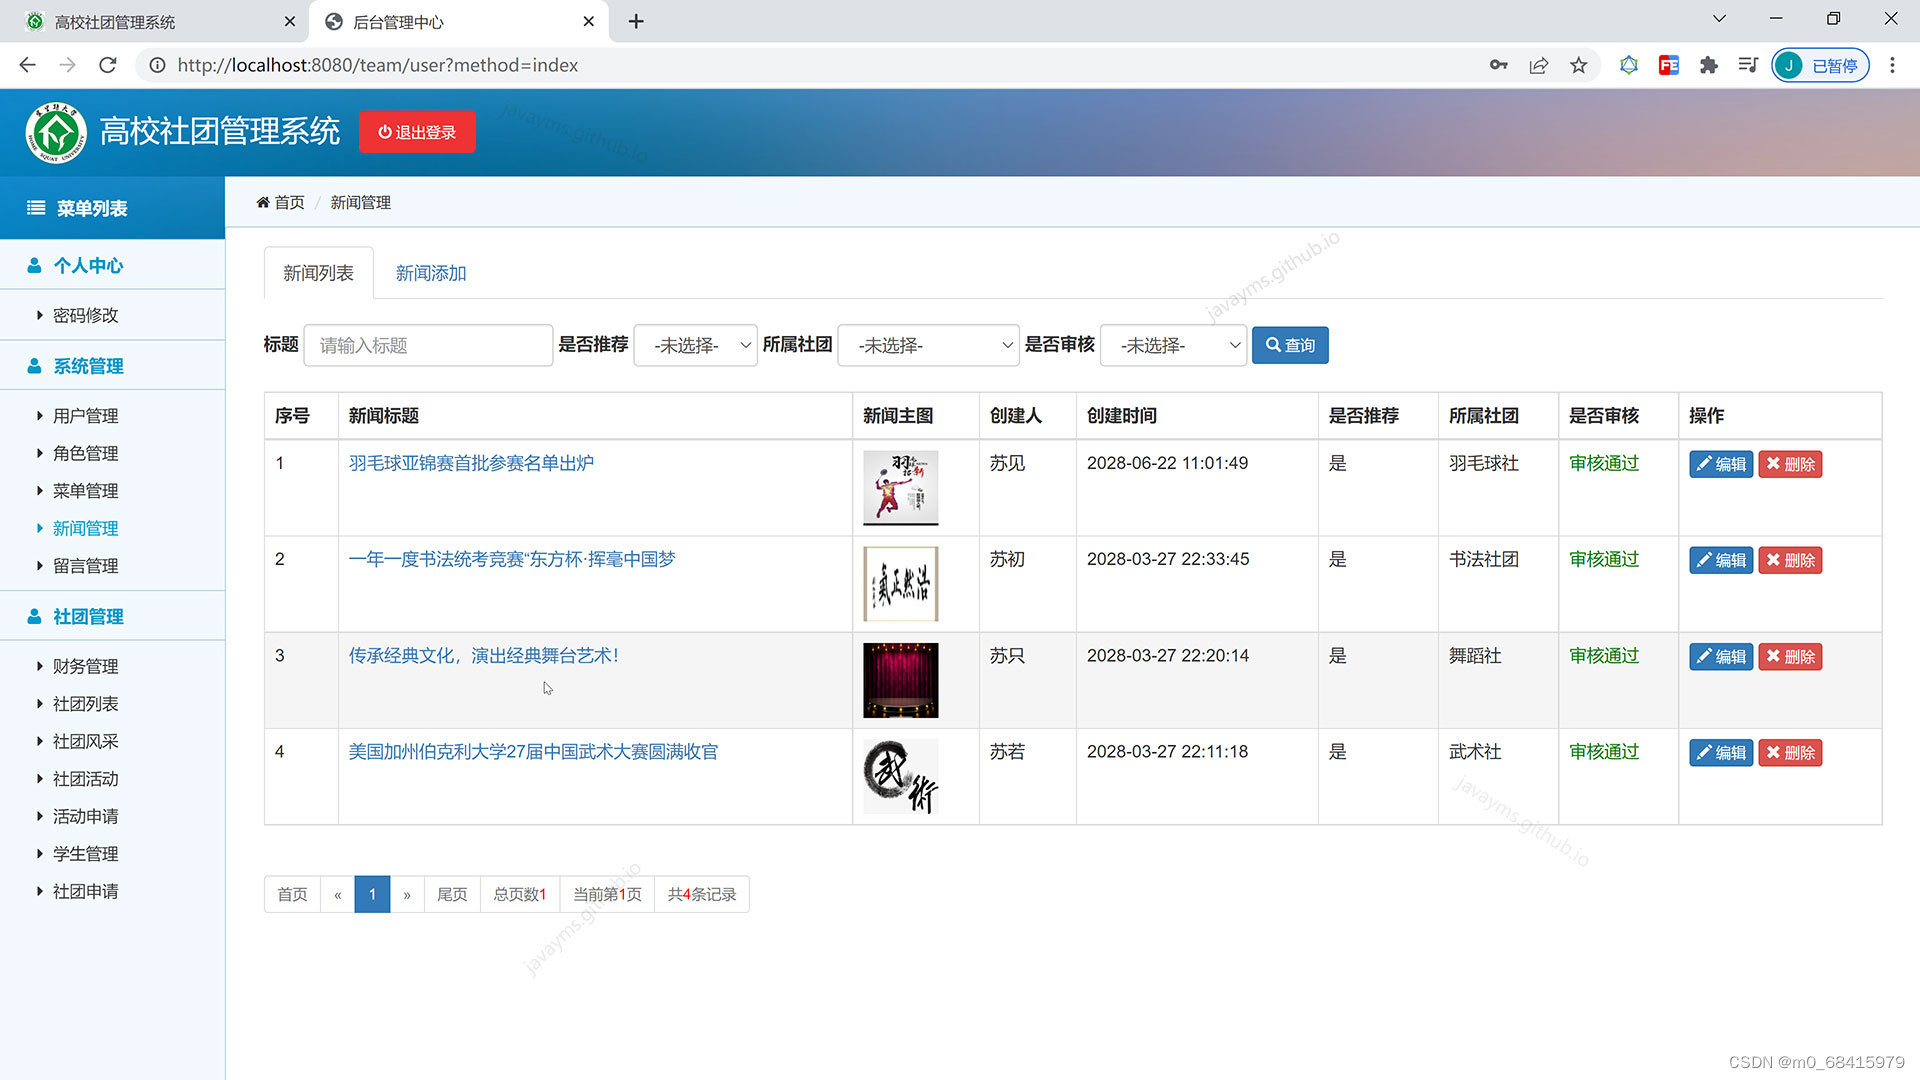1920x1080 pixels.
Task: Open the 所属社团 dropdown filter
Action: coord(928,345)
